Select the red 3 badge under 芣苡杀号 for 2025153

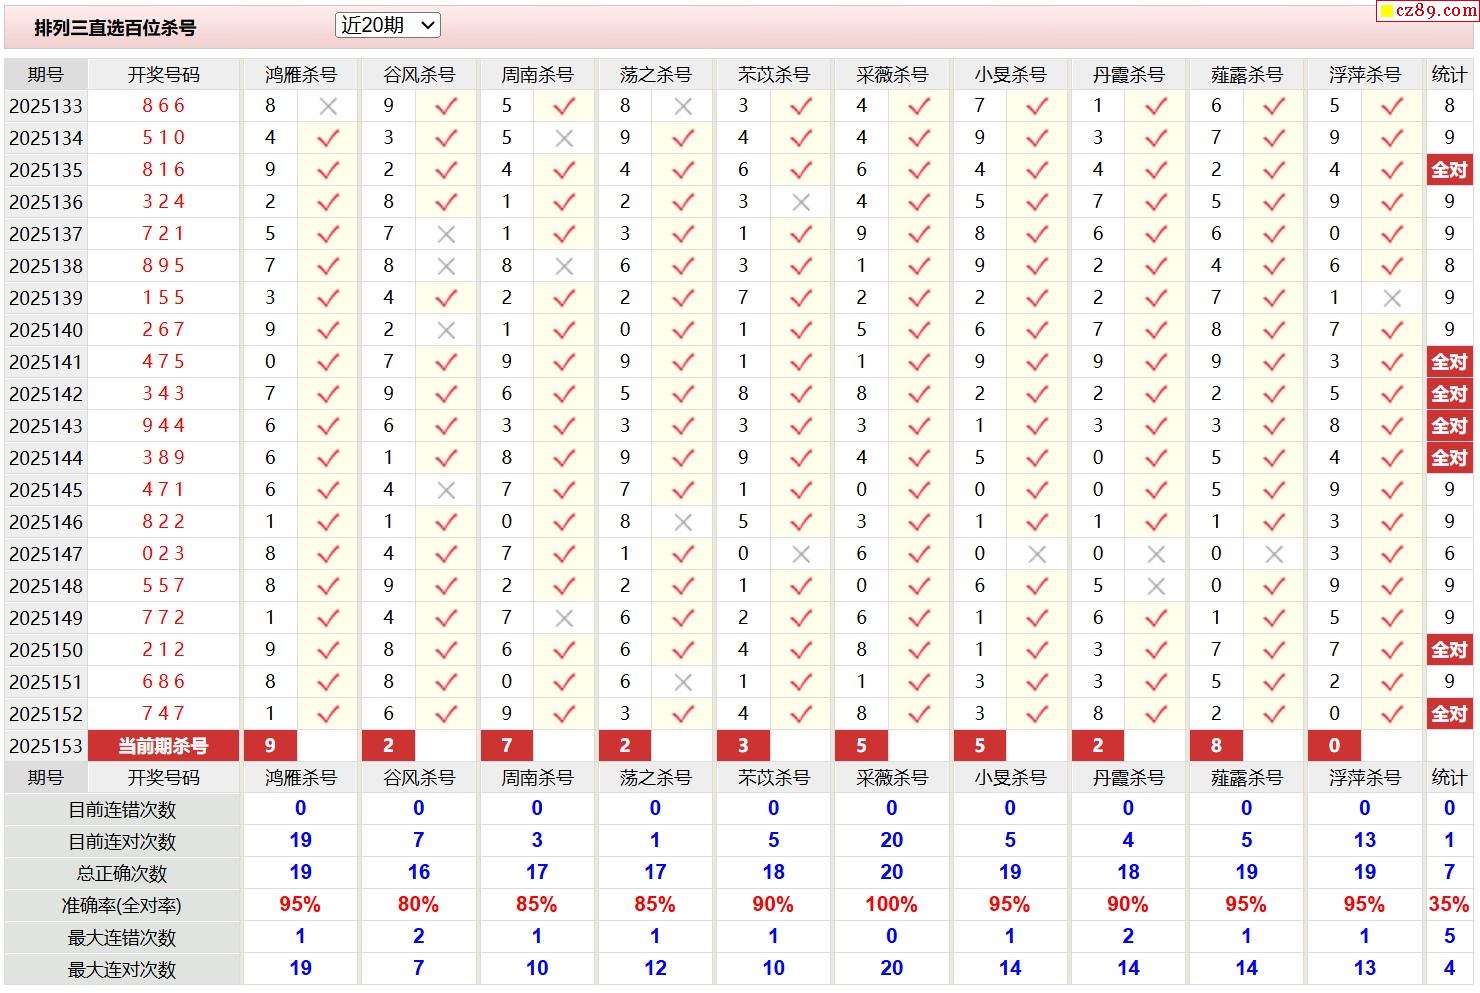tap(743, 746)
